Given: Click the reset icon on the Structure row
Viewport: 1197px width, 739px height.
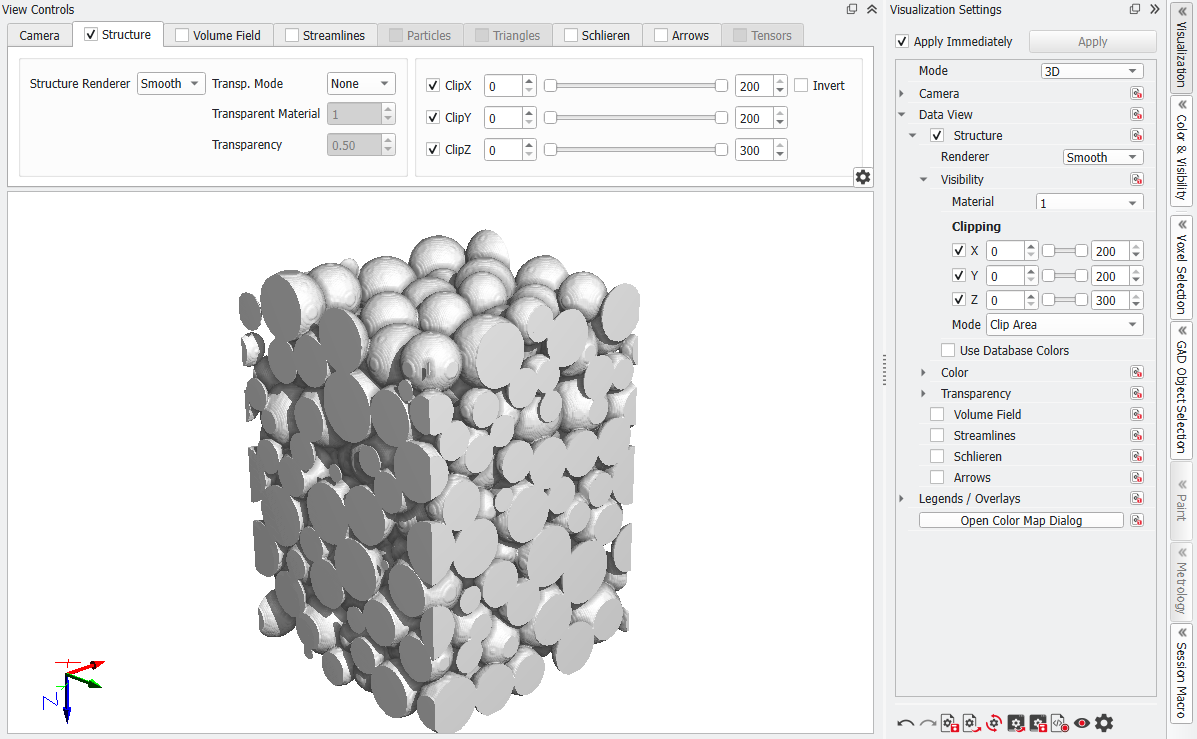Looking at the screenshot, I should pyautogui.click(x=1137, y=135).
